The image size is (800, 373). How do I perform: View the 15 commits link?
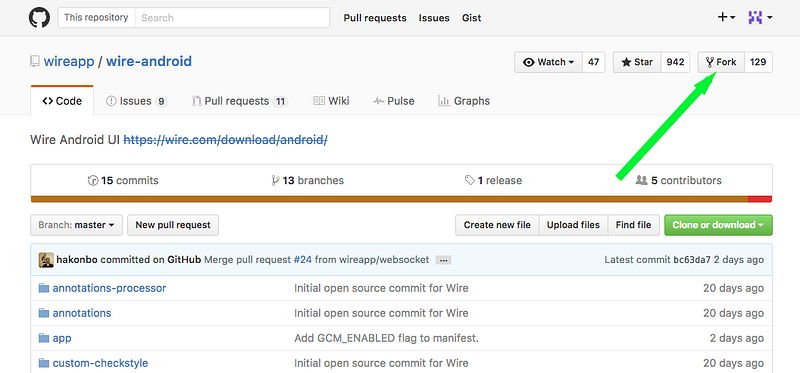click(123, 180)
